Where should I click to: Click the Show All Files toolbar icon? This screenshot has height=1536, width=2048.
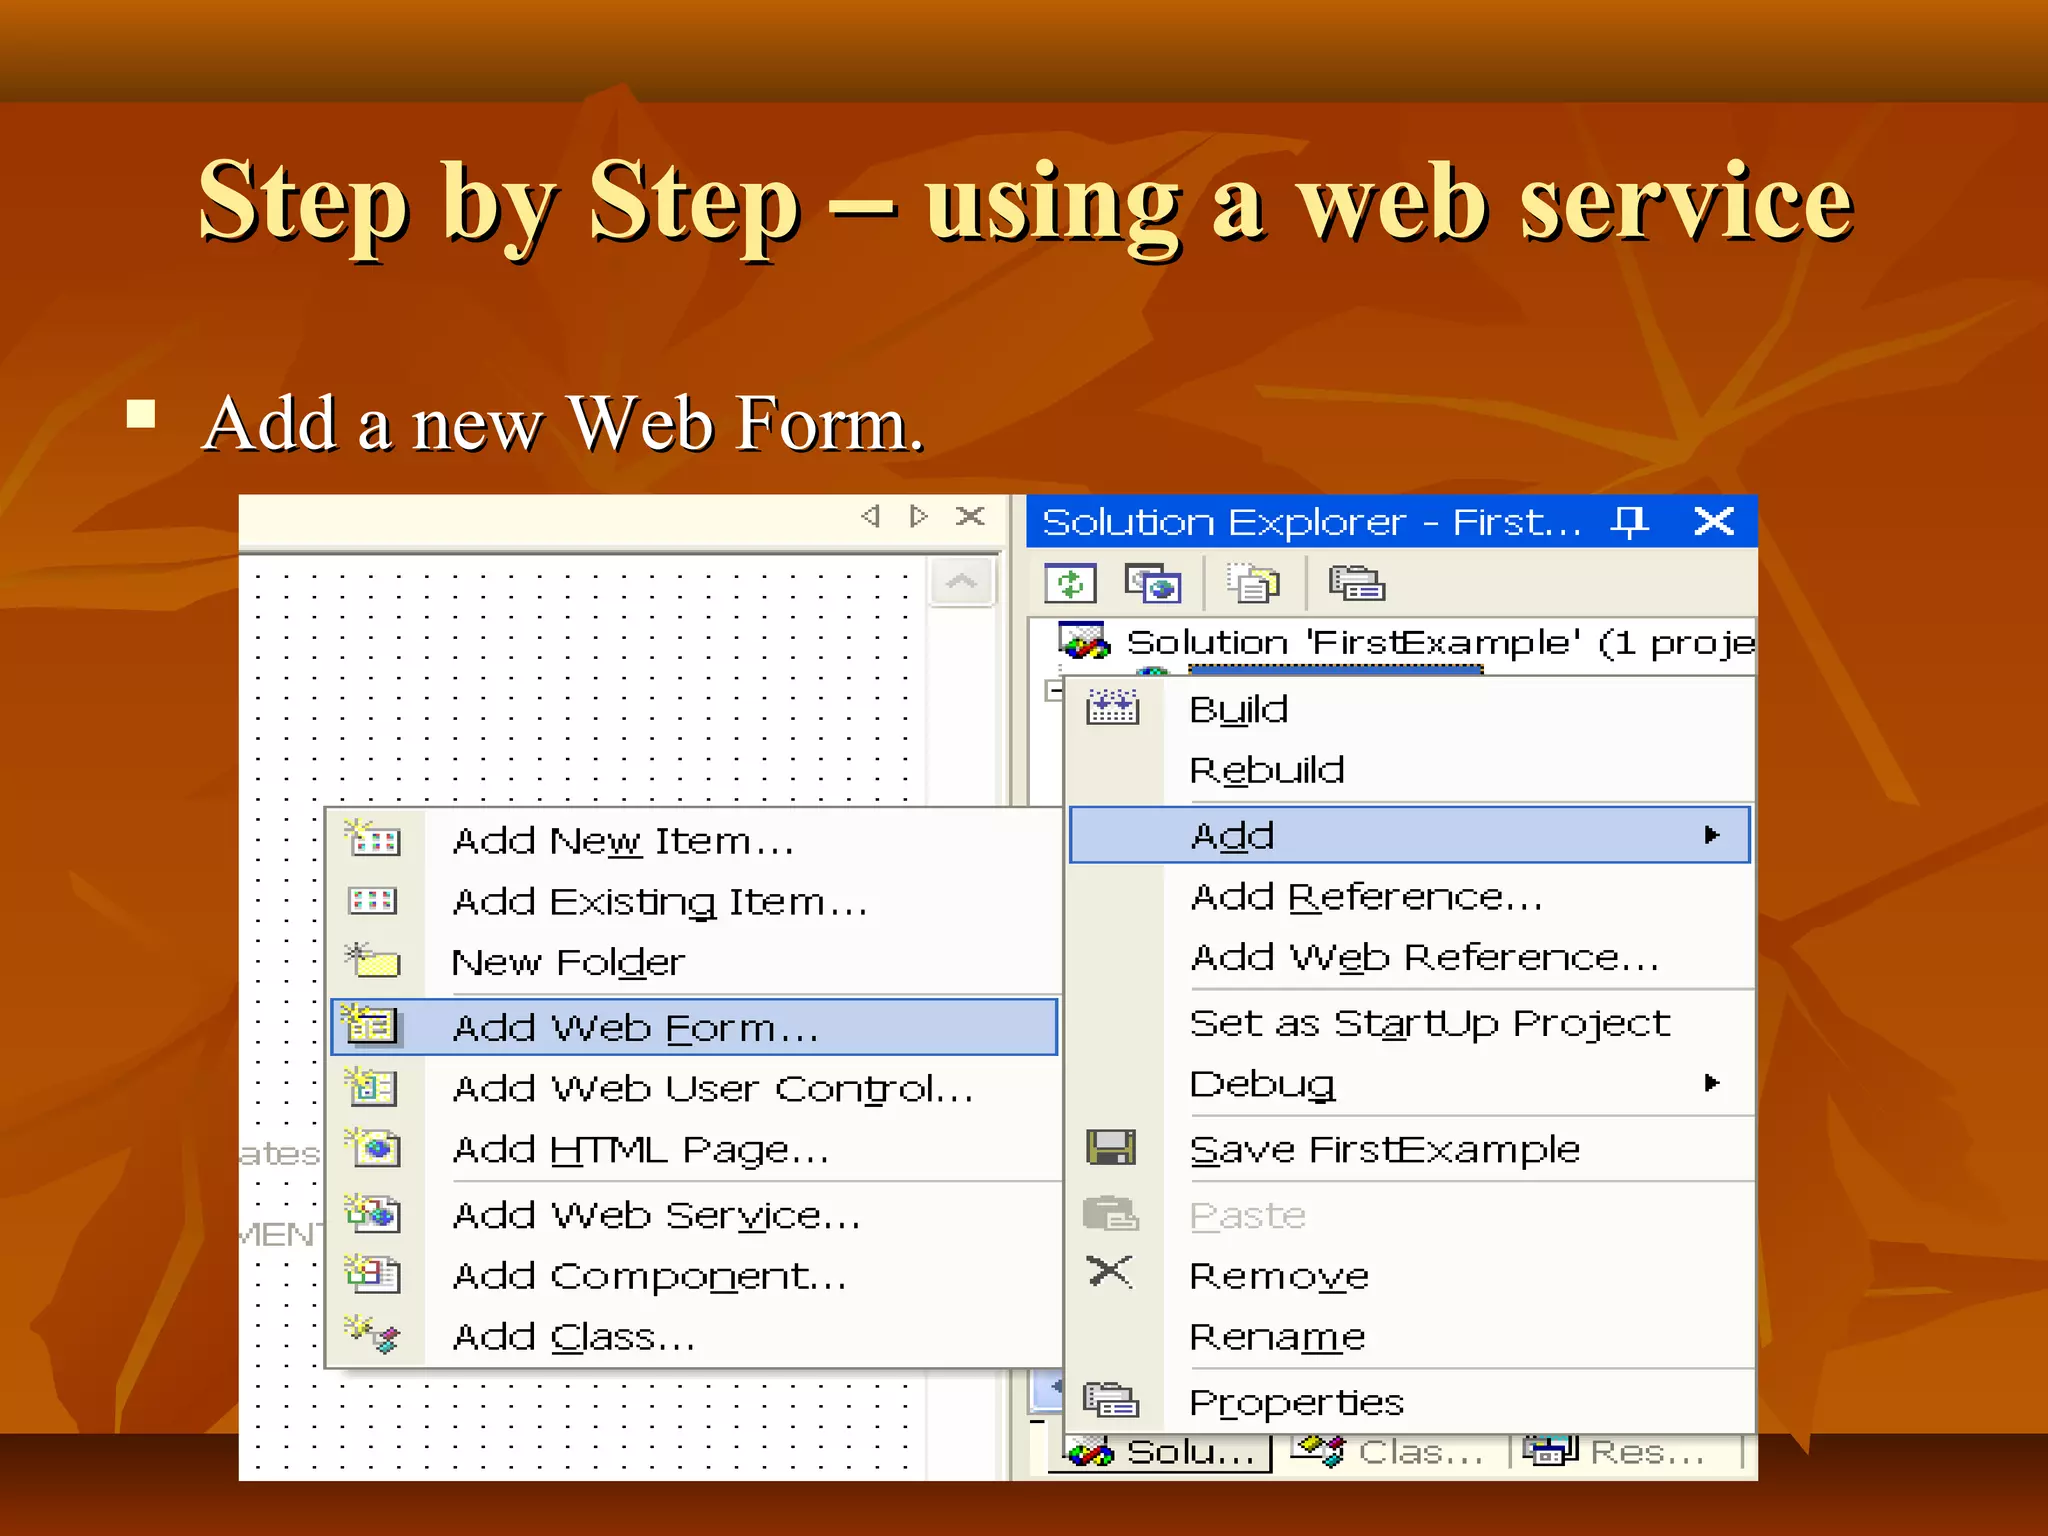coord(1253,584)
